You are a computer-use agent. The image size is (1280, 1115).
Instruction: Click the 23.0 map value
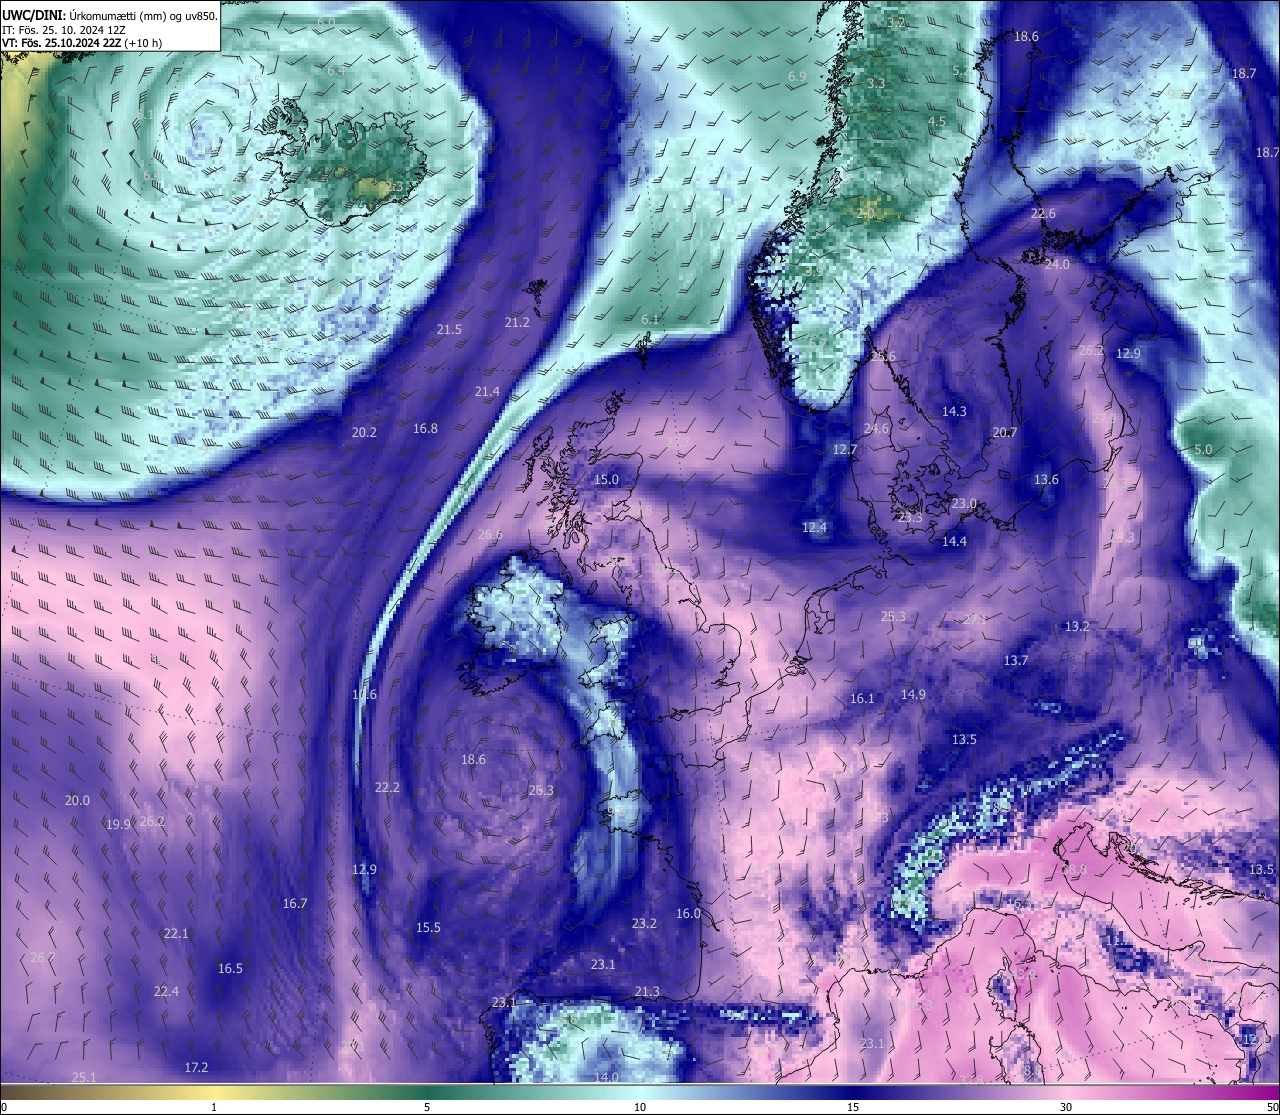tap(964, 504)
